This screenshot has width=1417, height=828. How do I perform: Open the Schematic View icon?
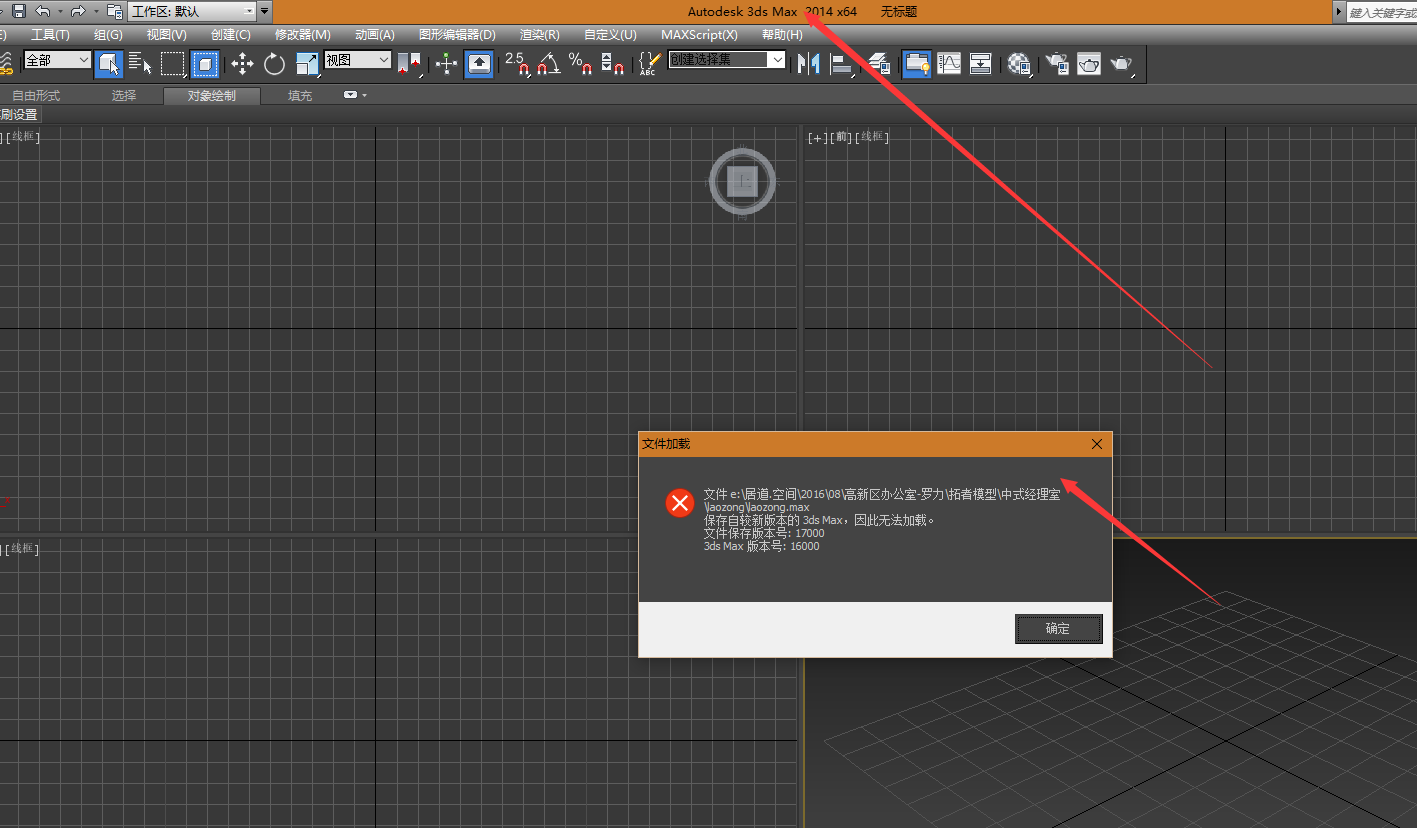981,64
